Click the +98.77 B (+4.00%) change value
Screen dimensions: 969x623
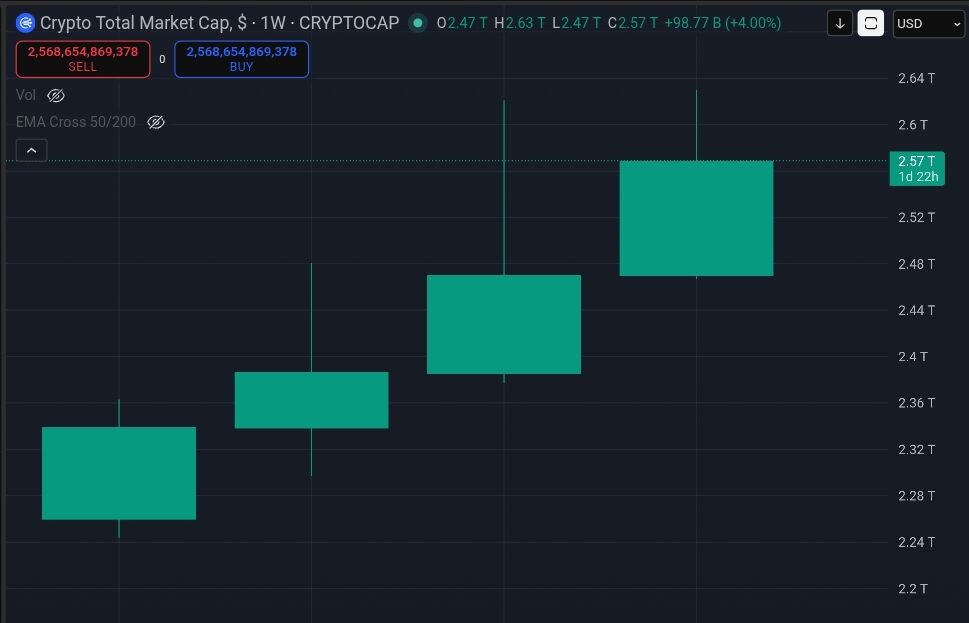[x=722, y=23]
